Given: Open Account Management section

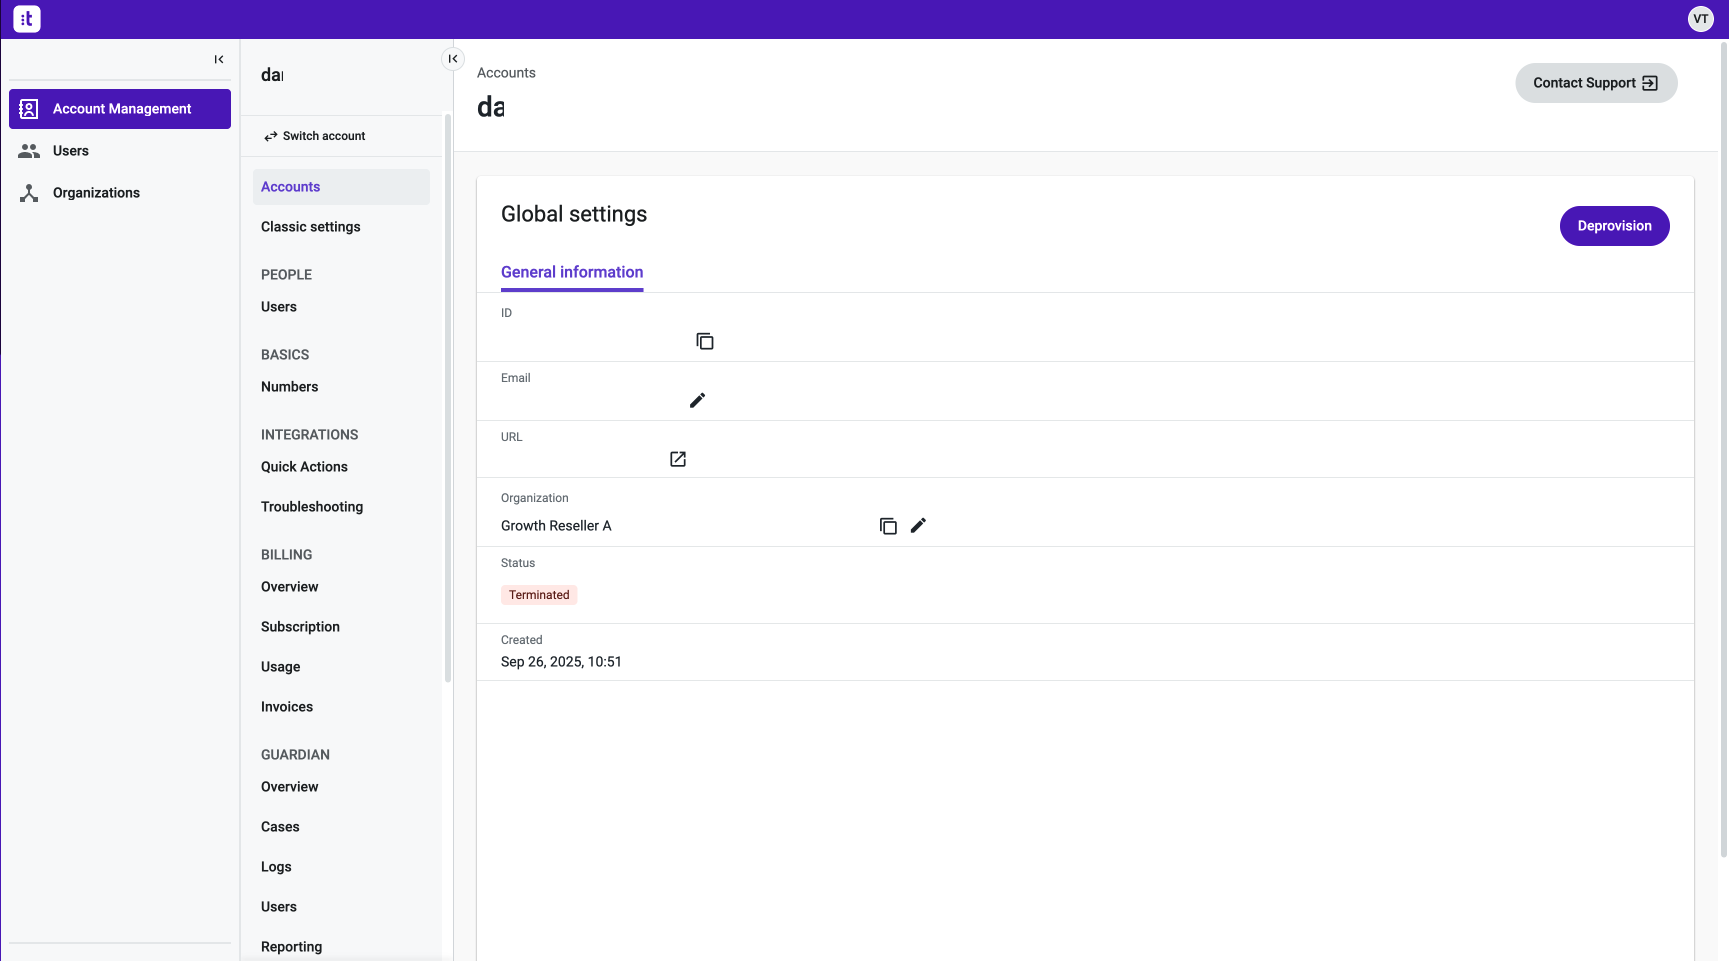Looking at the screenshot, I should point(120,109).
